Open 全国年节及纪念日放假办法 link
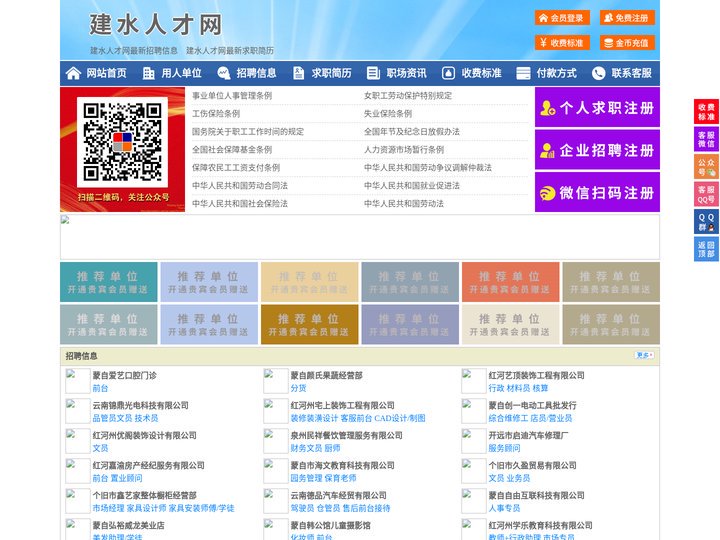Screen dimensions: 720x540 412,132
